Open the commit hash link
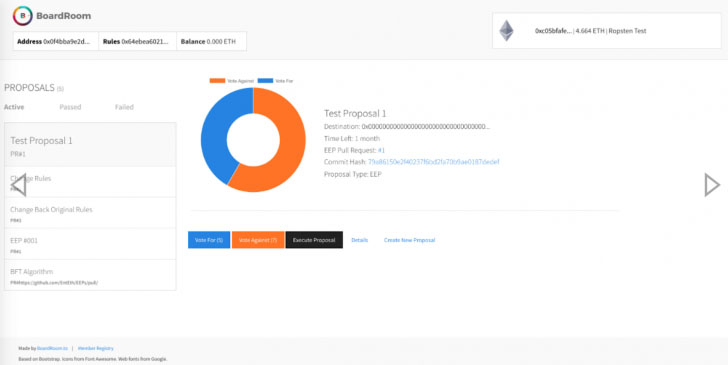 434,162
